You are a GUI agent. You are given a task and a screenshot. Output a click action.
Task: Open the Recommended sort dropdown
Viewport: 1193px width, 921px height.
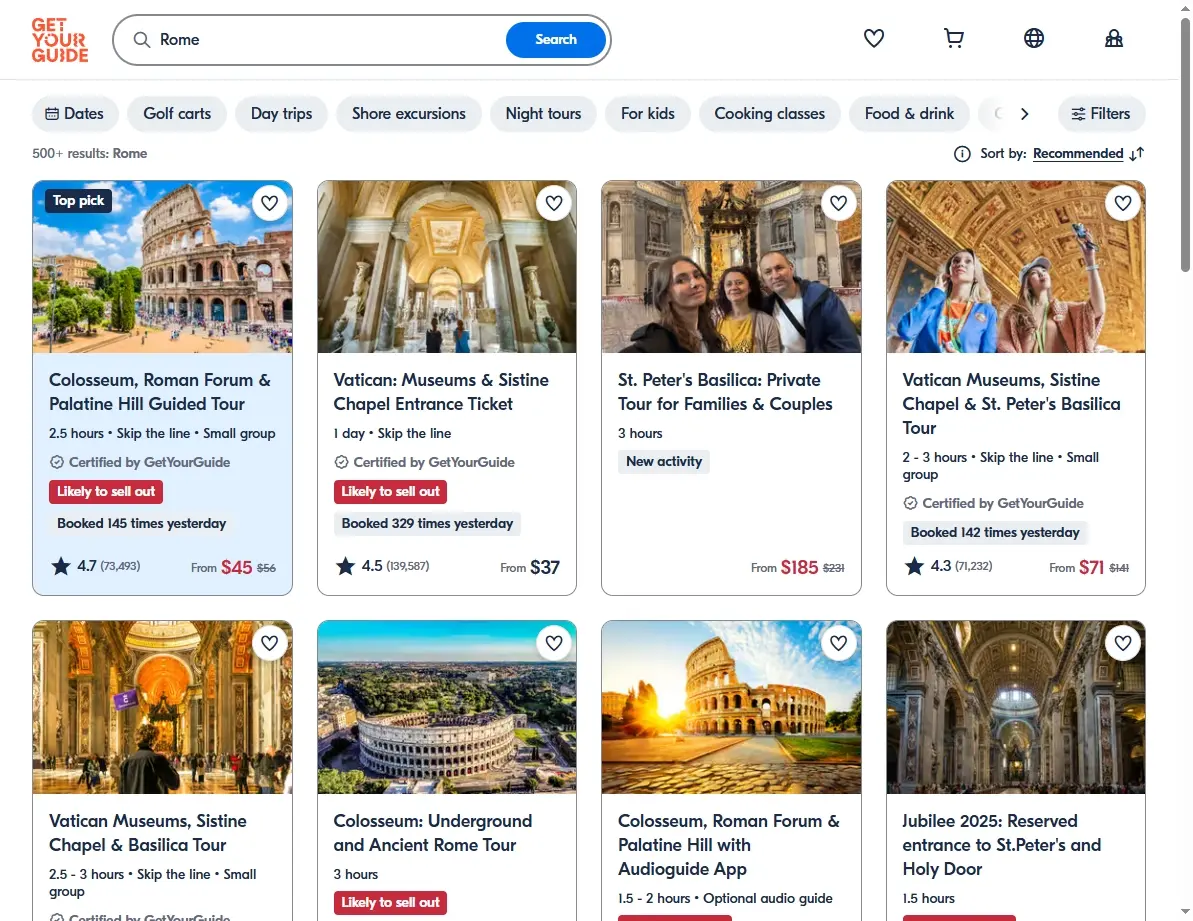coord(1077,154)
